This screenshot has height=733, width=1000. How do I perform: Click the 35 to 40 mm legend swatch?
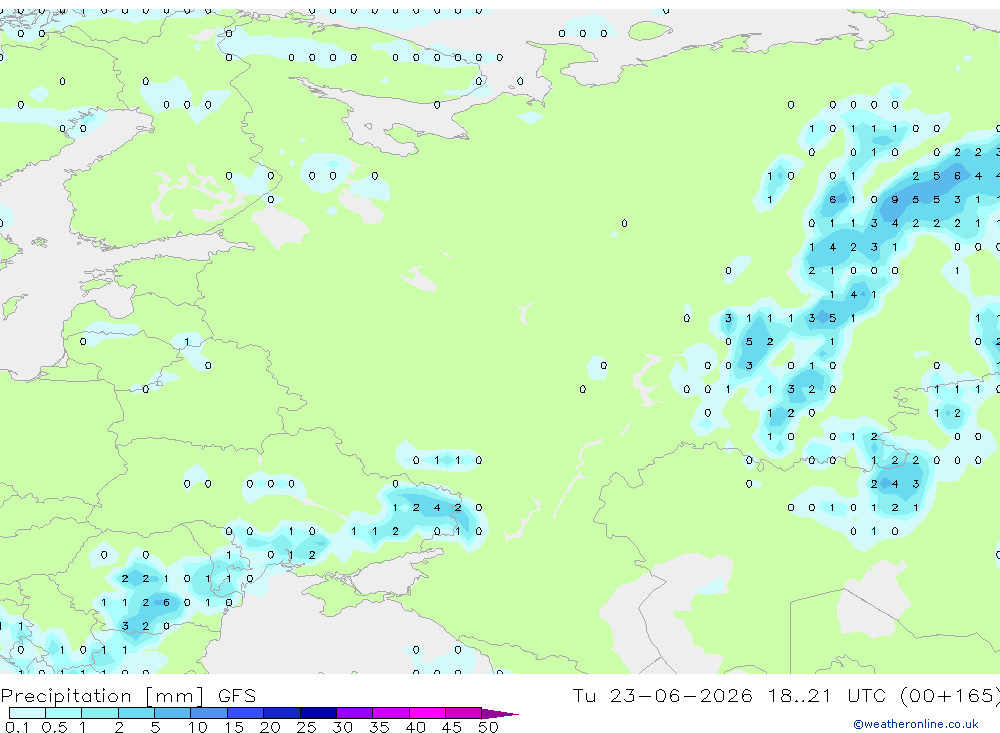pyautogui.click(x=391, y=713)
